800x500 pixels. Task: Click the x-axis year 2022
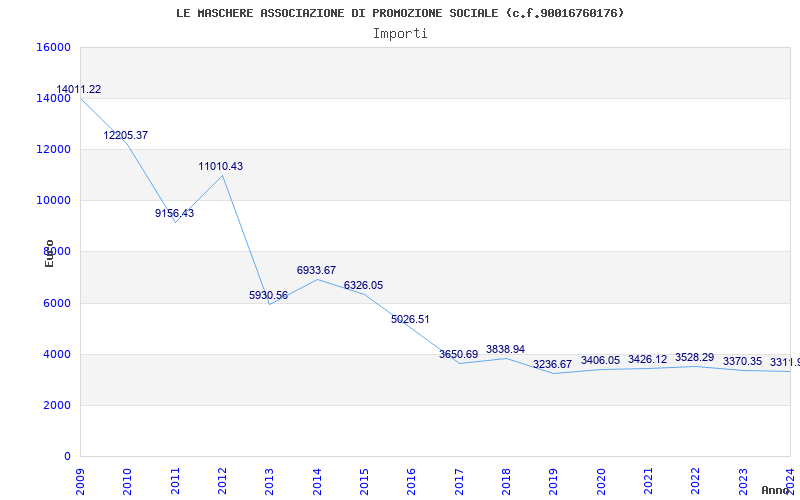pos(695,481)
